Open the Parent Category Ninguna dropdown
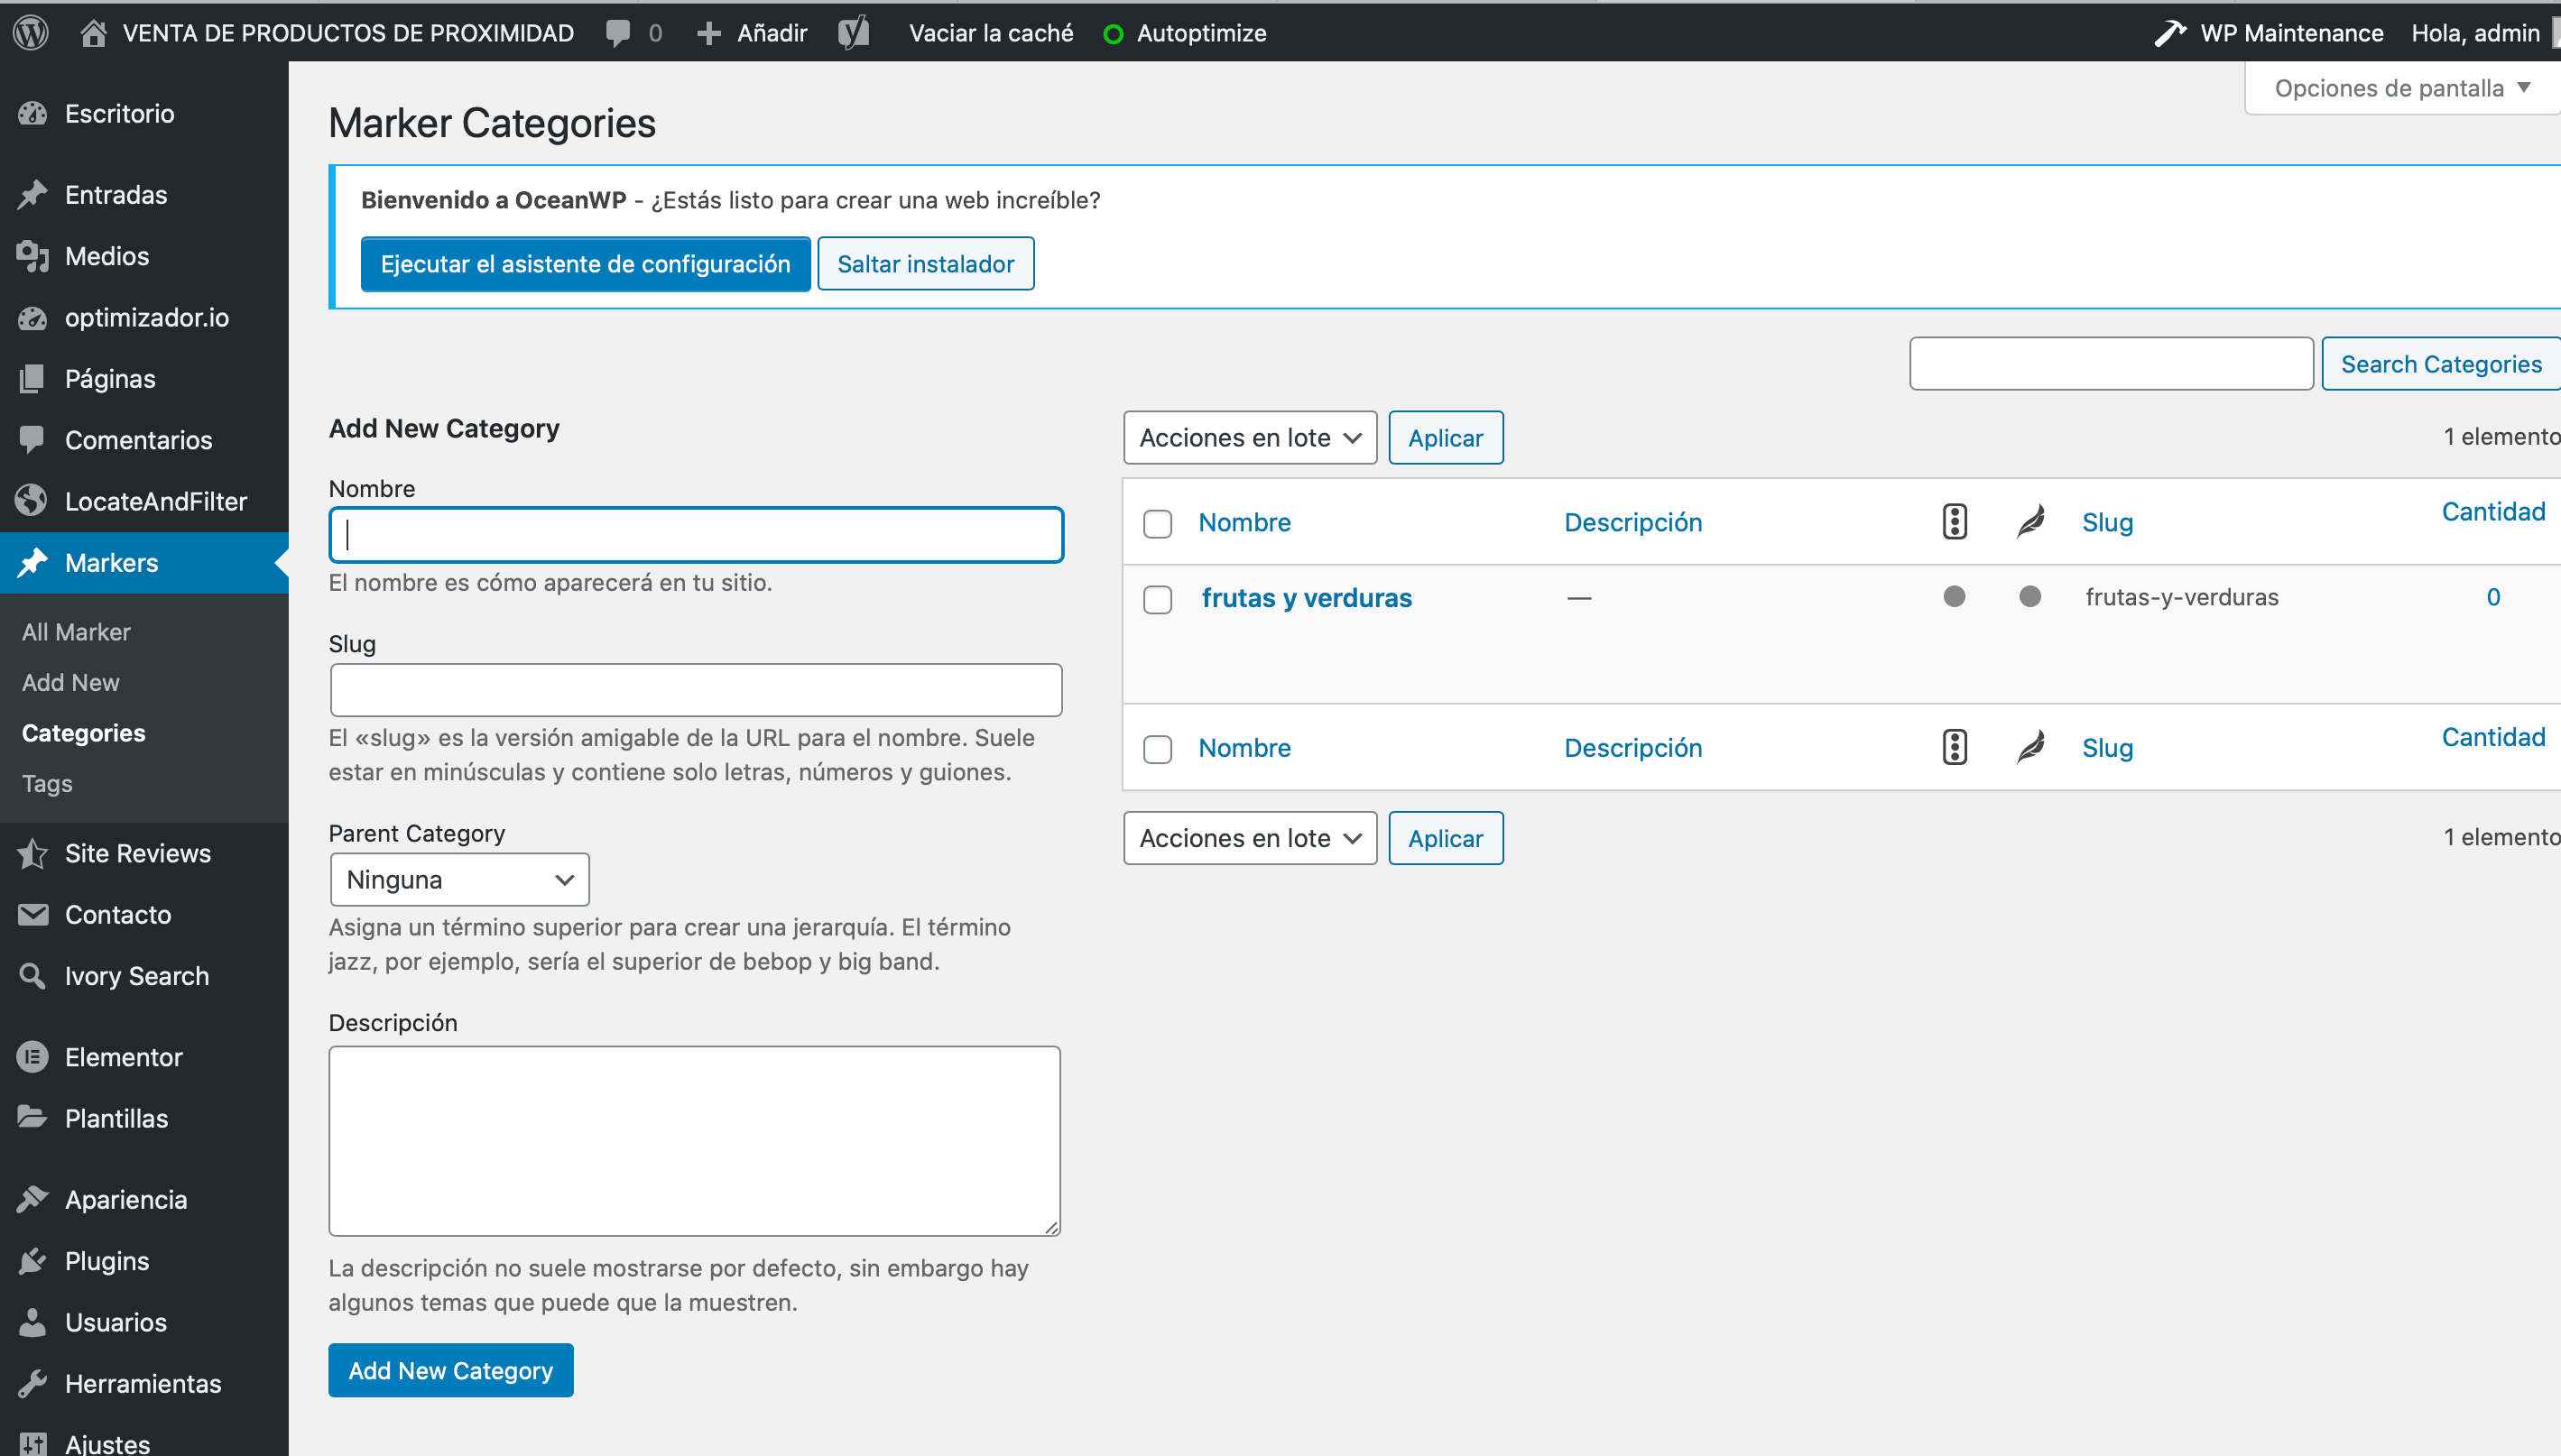This screenshot has height=1456, width=2561. point(459,879)
